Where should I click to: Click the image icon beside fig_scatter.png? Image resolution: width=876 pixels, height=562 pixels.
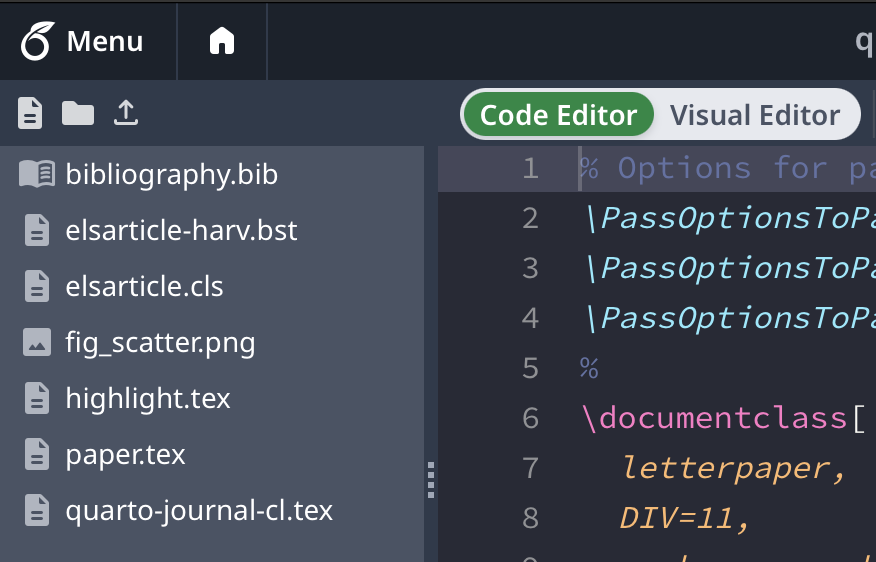37,342
